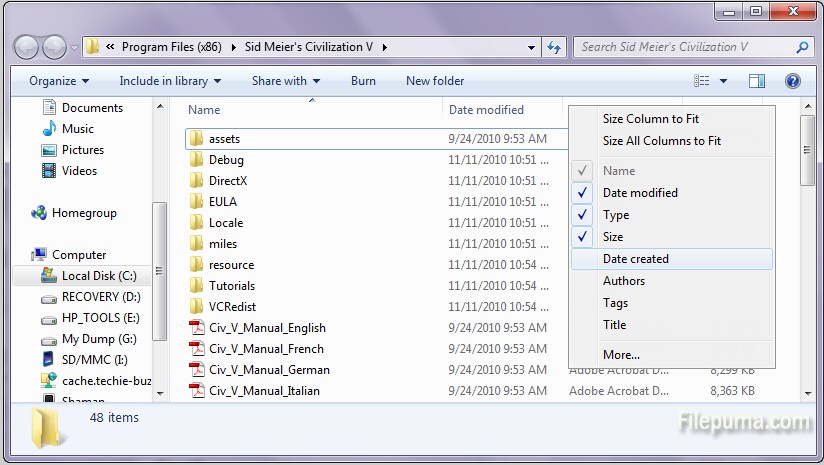The height and width of the screenshot is (465, 824).
Task: Select Size All Columns to Fit
Action: coord(662,141)
